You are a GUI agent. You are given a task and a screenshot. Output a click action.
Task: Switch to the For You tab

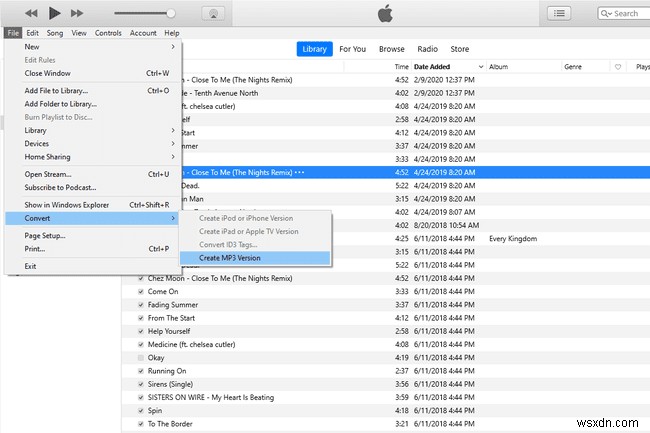point(352,49)
